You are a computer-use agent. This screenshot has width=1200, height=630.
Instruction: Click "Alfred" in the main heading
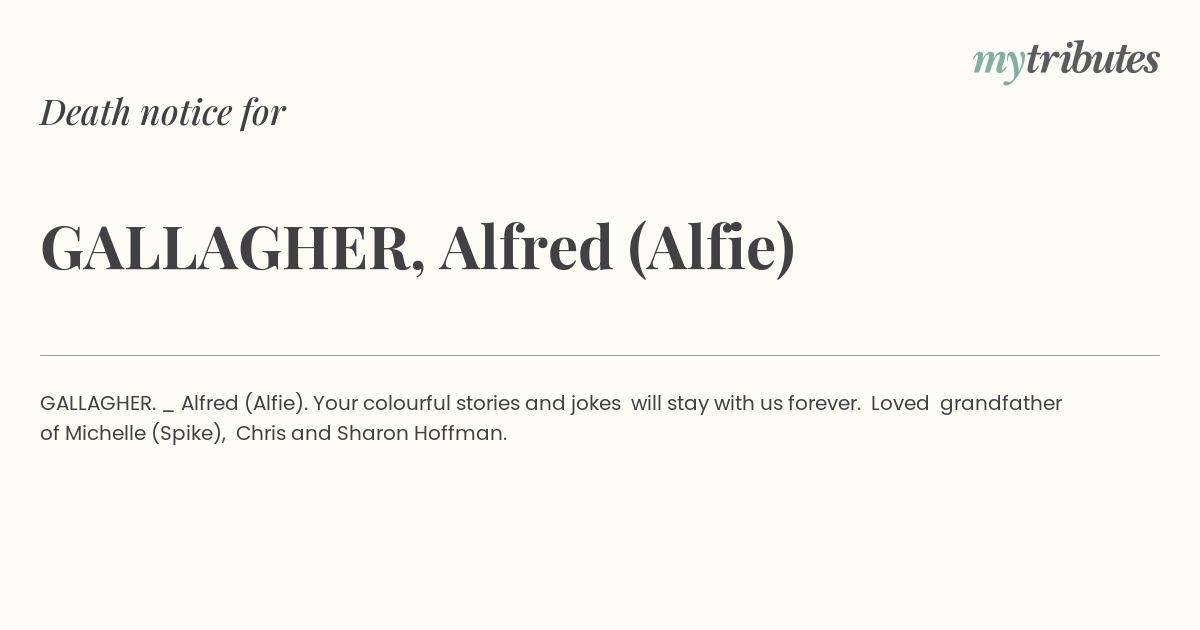pos(526,247)
